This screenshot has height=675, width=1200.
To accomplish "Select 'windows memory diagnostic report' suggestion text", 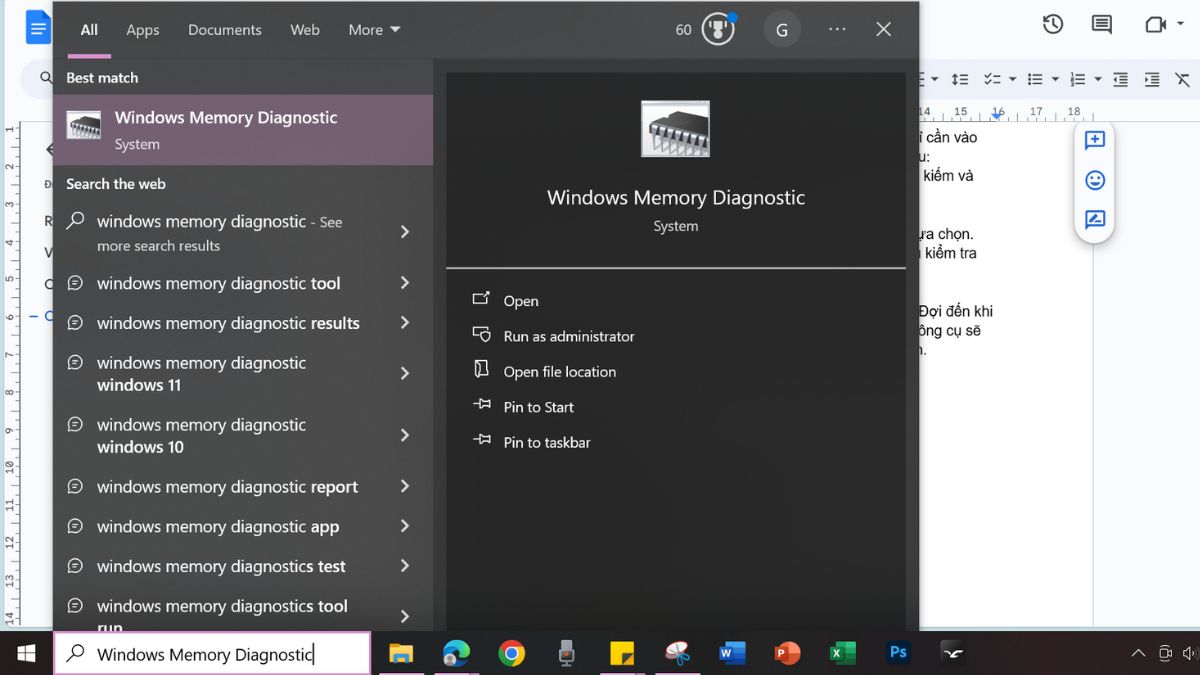I will [x=227, y=487].
